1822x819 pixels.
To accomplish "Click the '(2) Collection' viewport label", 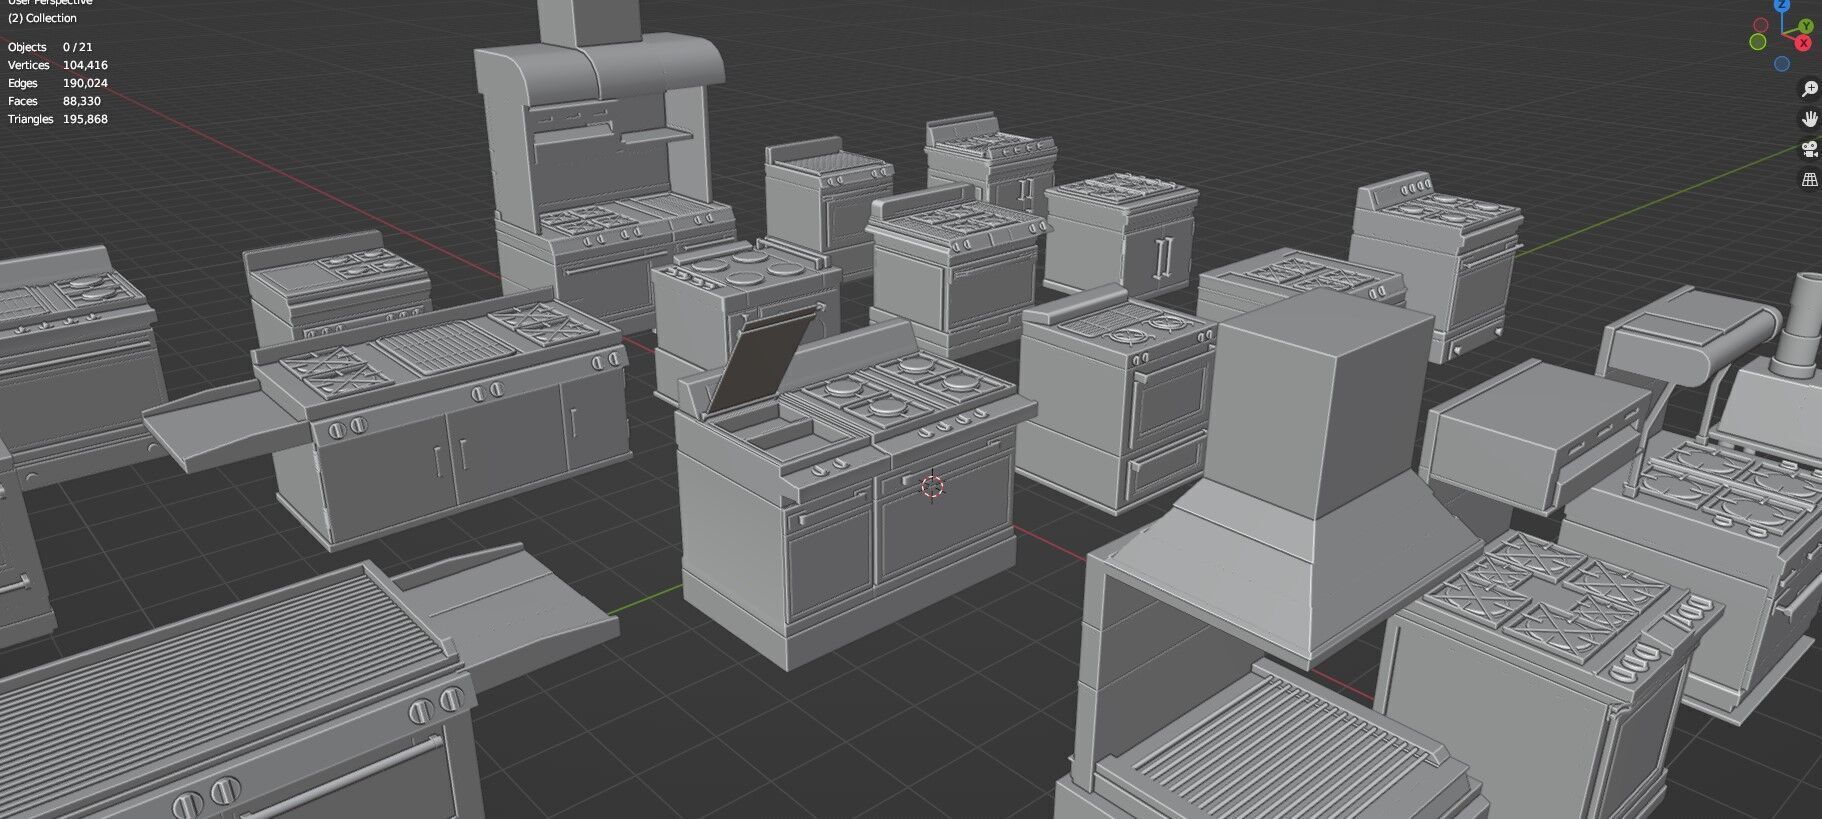I will [x=42, y=18].
